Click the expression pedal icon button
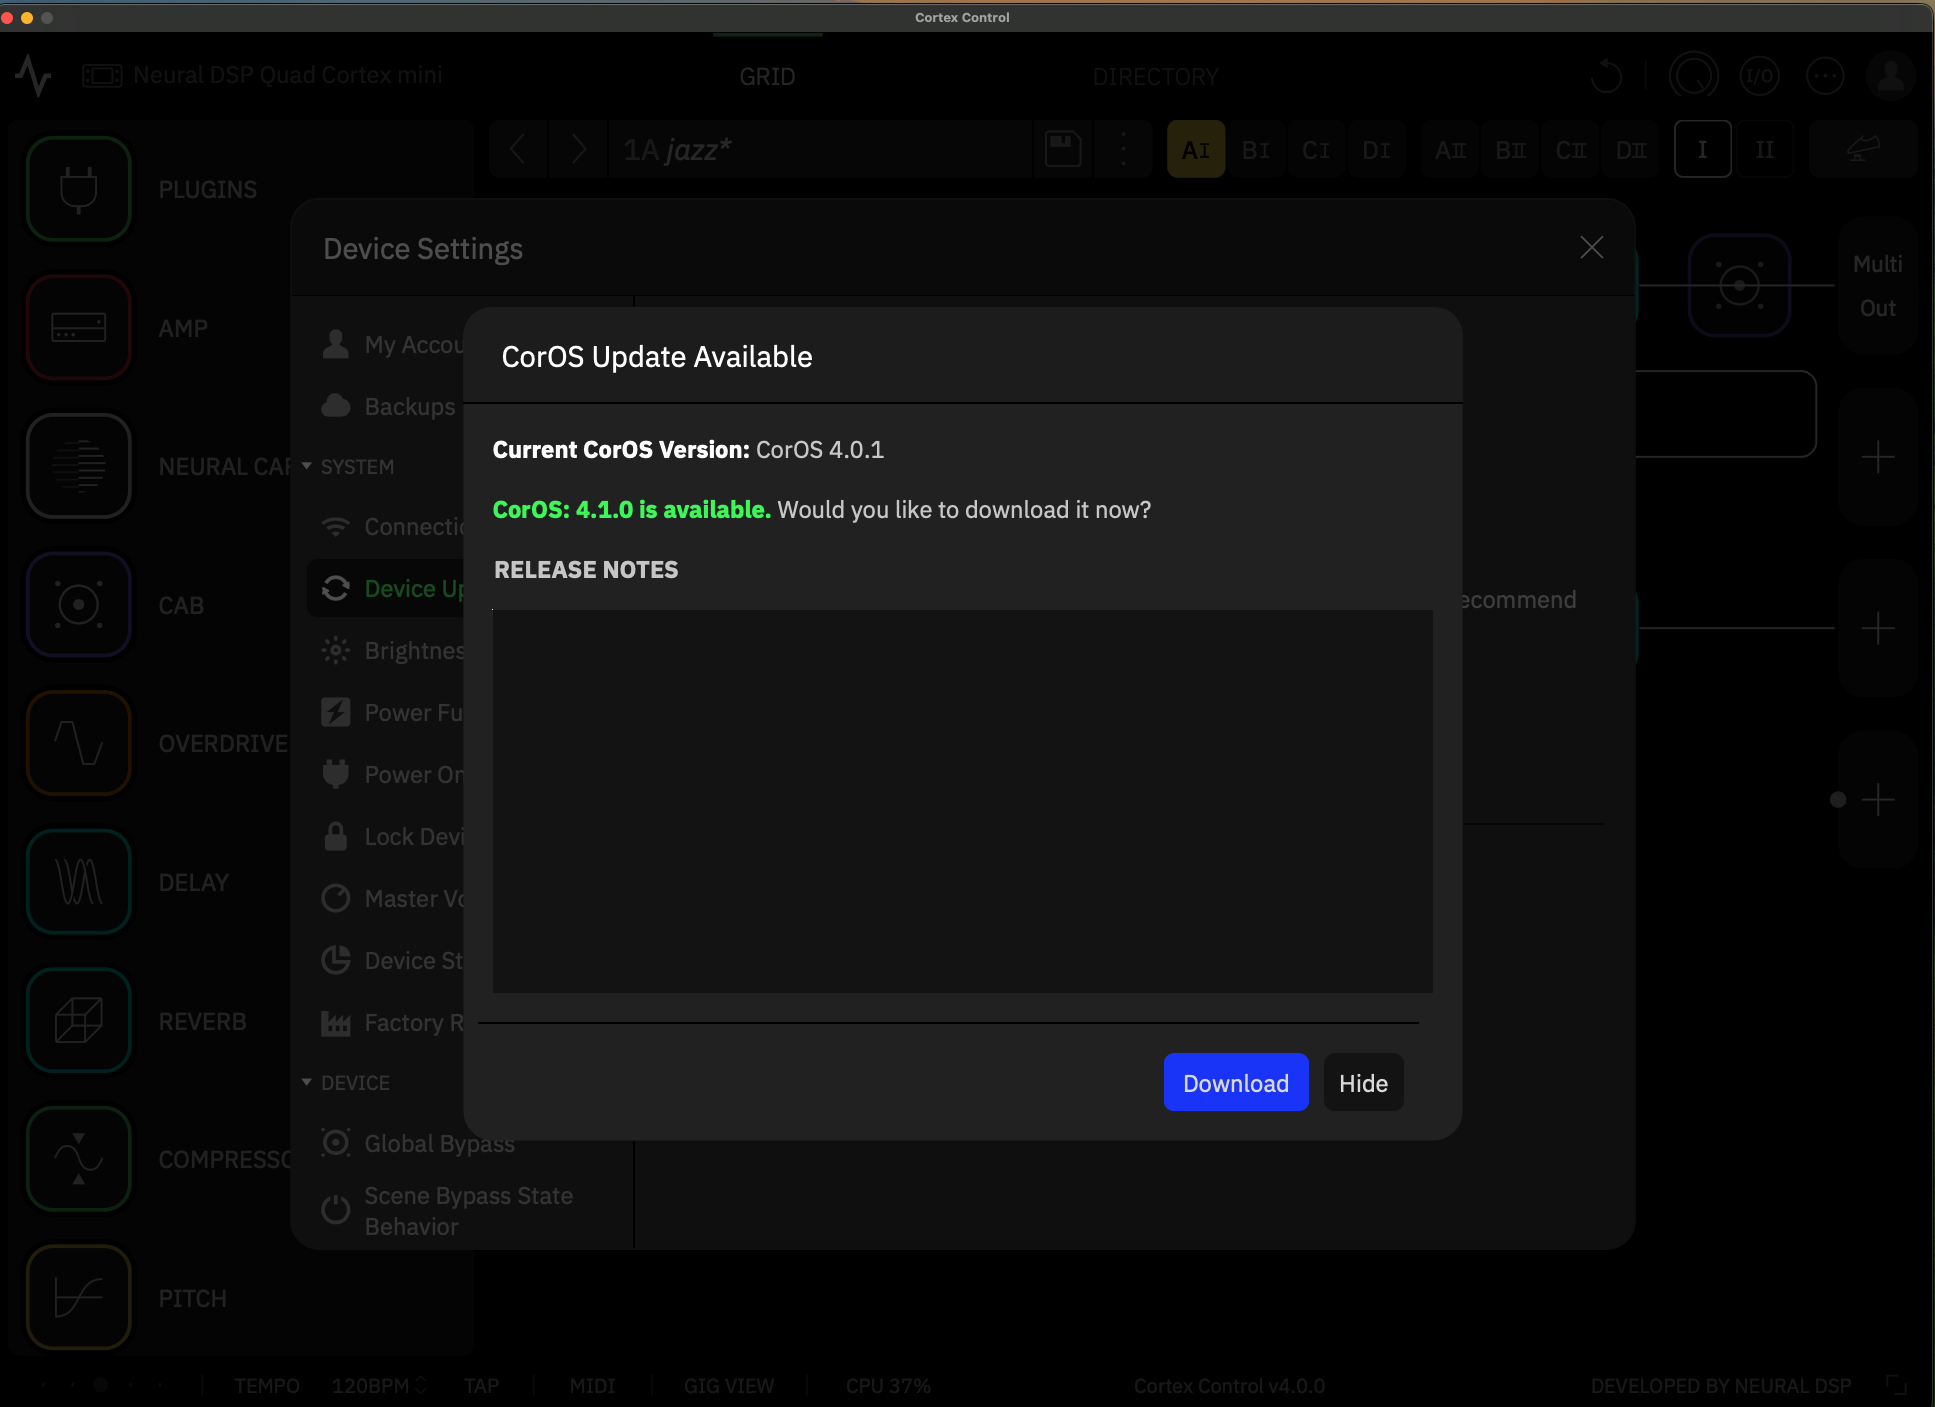This screenshot has height=1407, width=1935. pyautogui.click(x=1863, y=150)
